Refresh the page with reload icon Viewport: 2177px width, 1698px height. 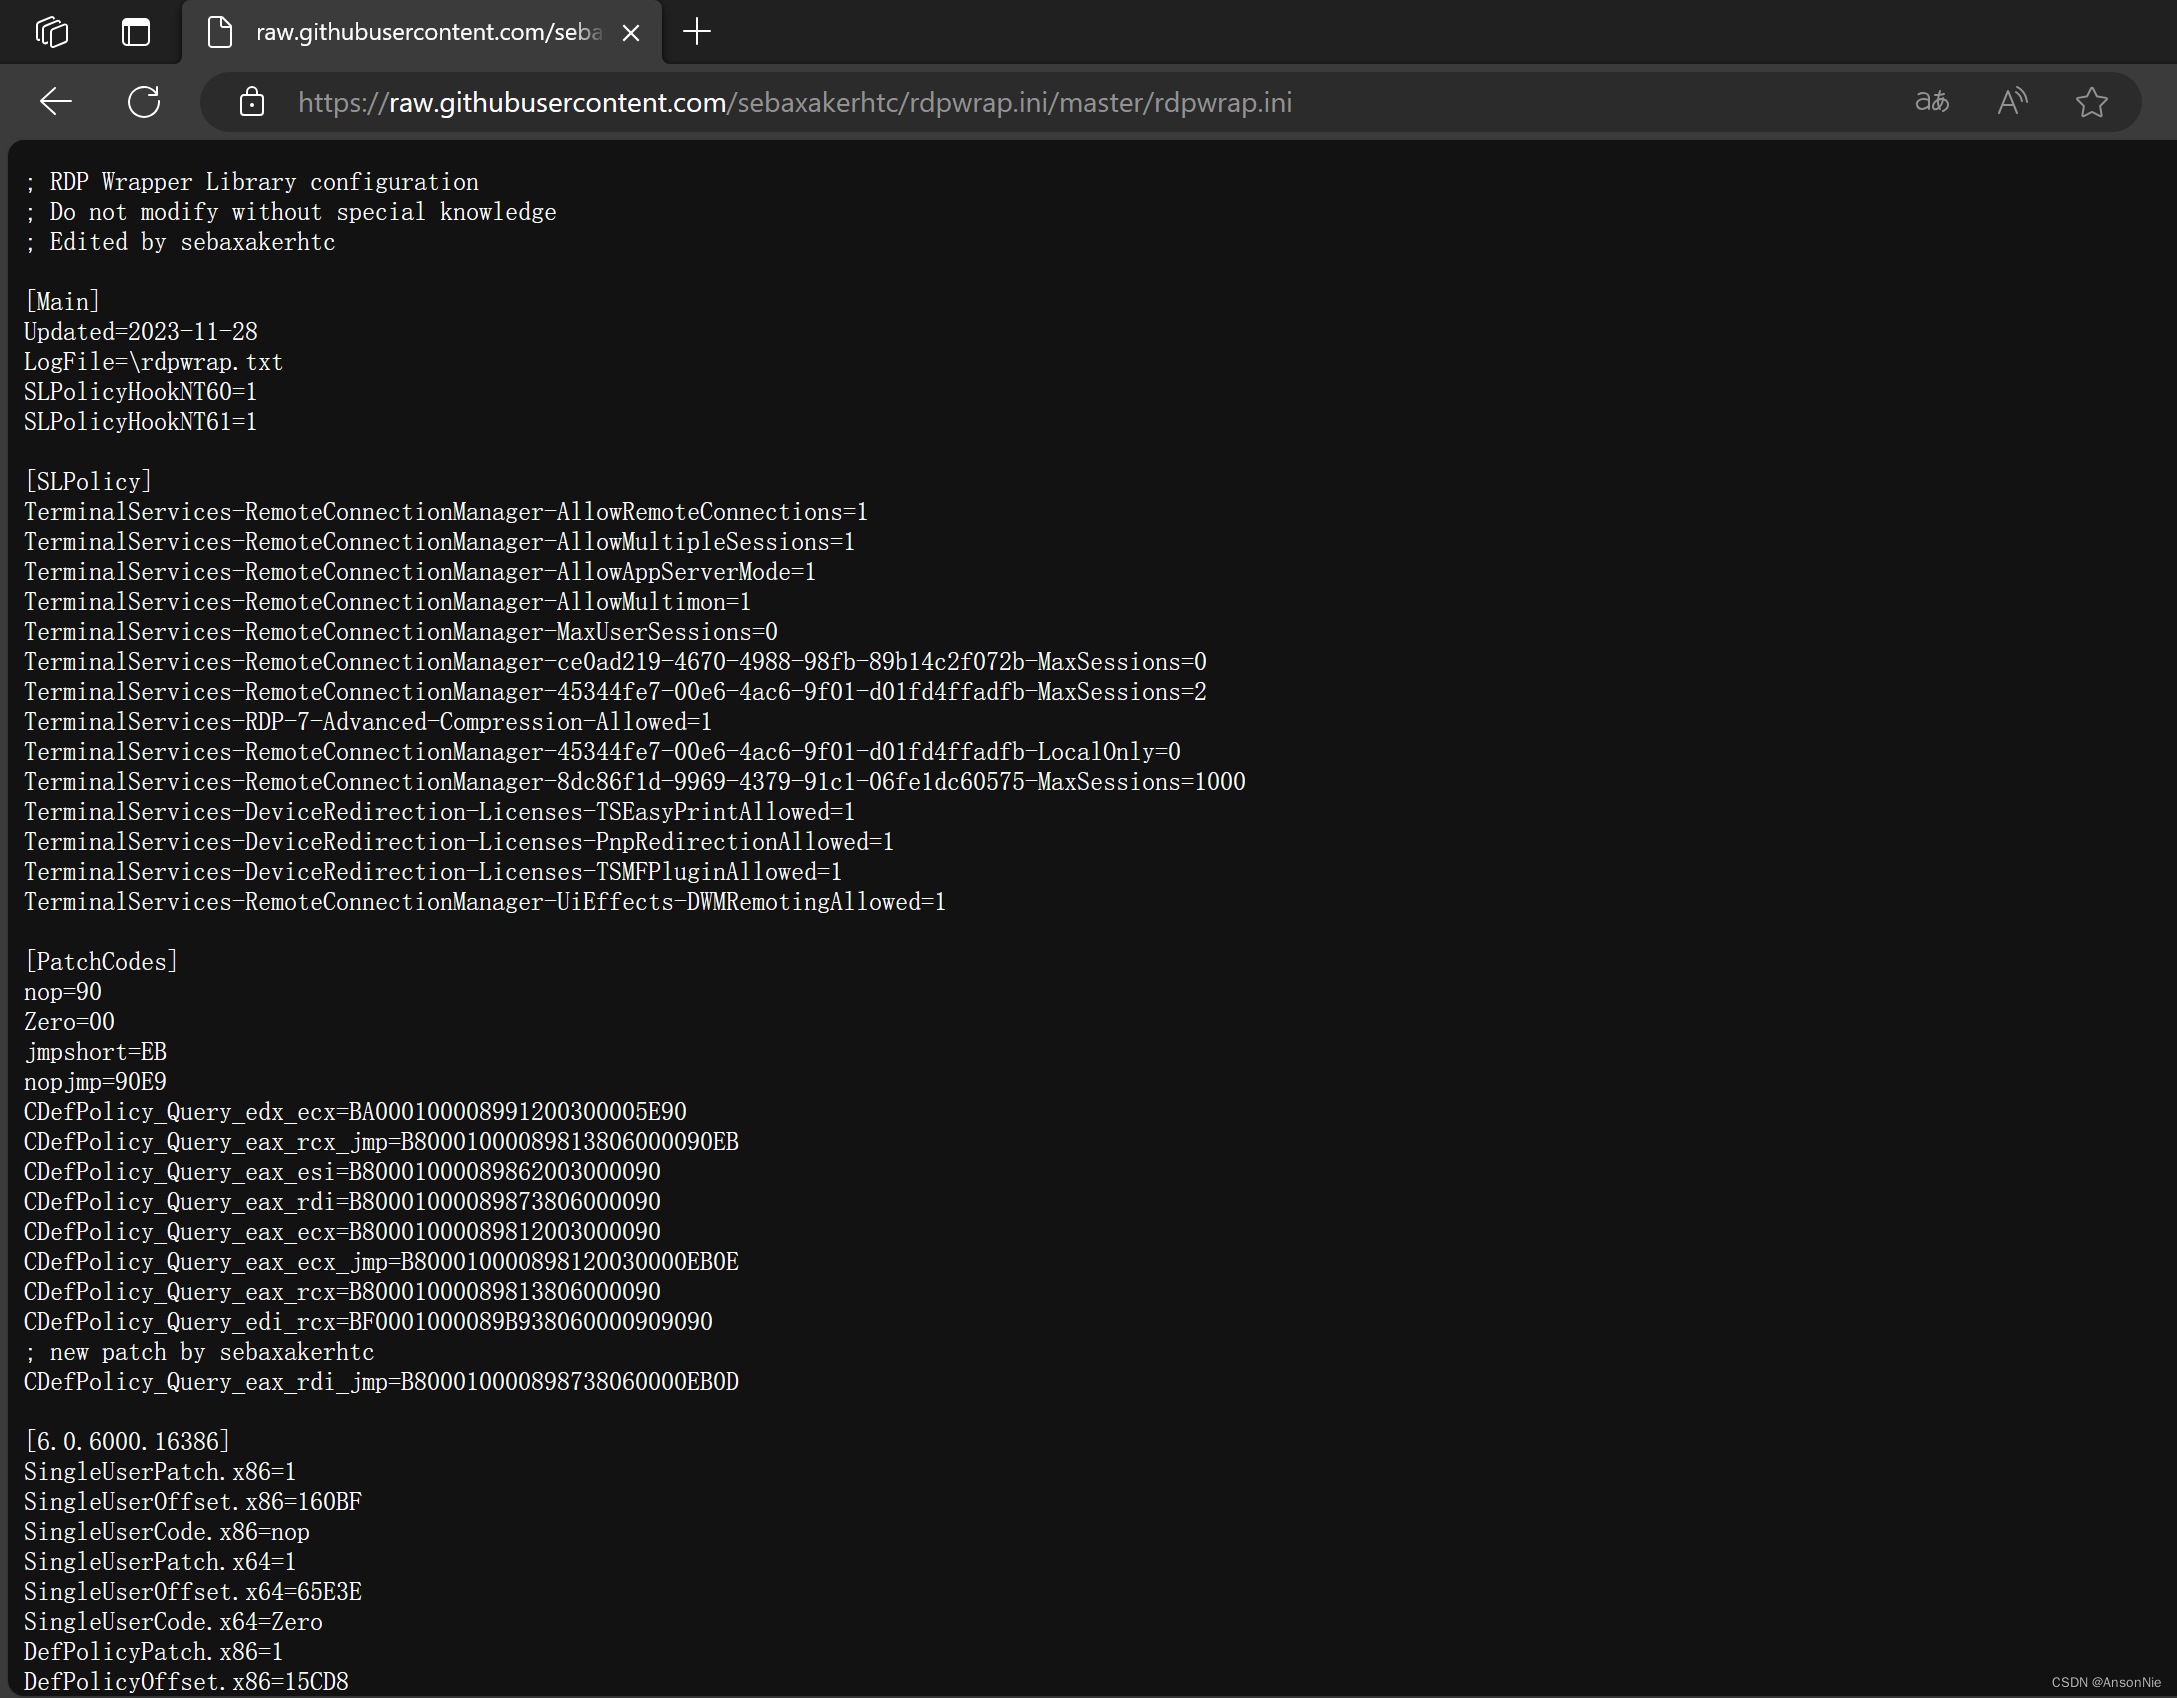(x=144, y=102)
